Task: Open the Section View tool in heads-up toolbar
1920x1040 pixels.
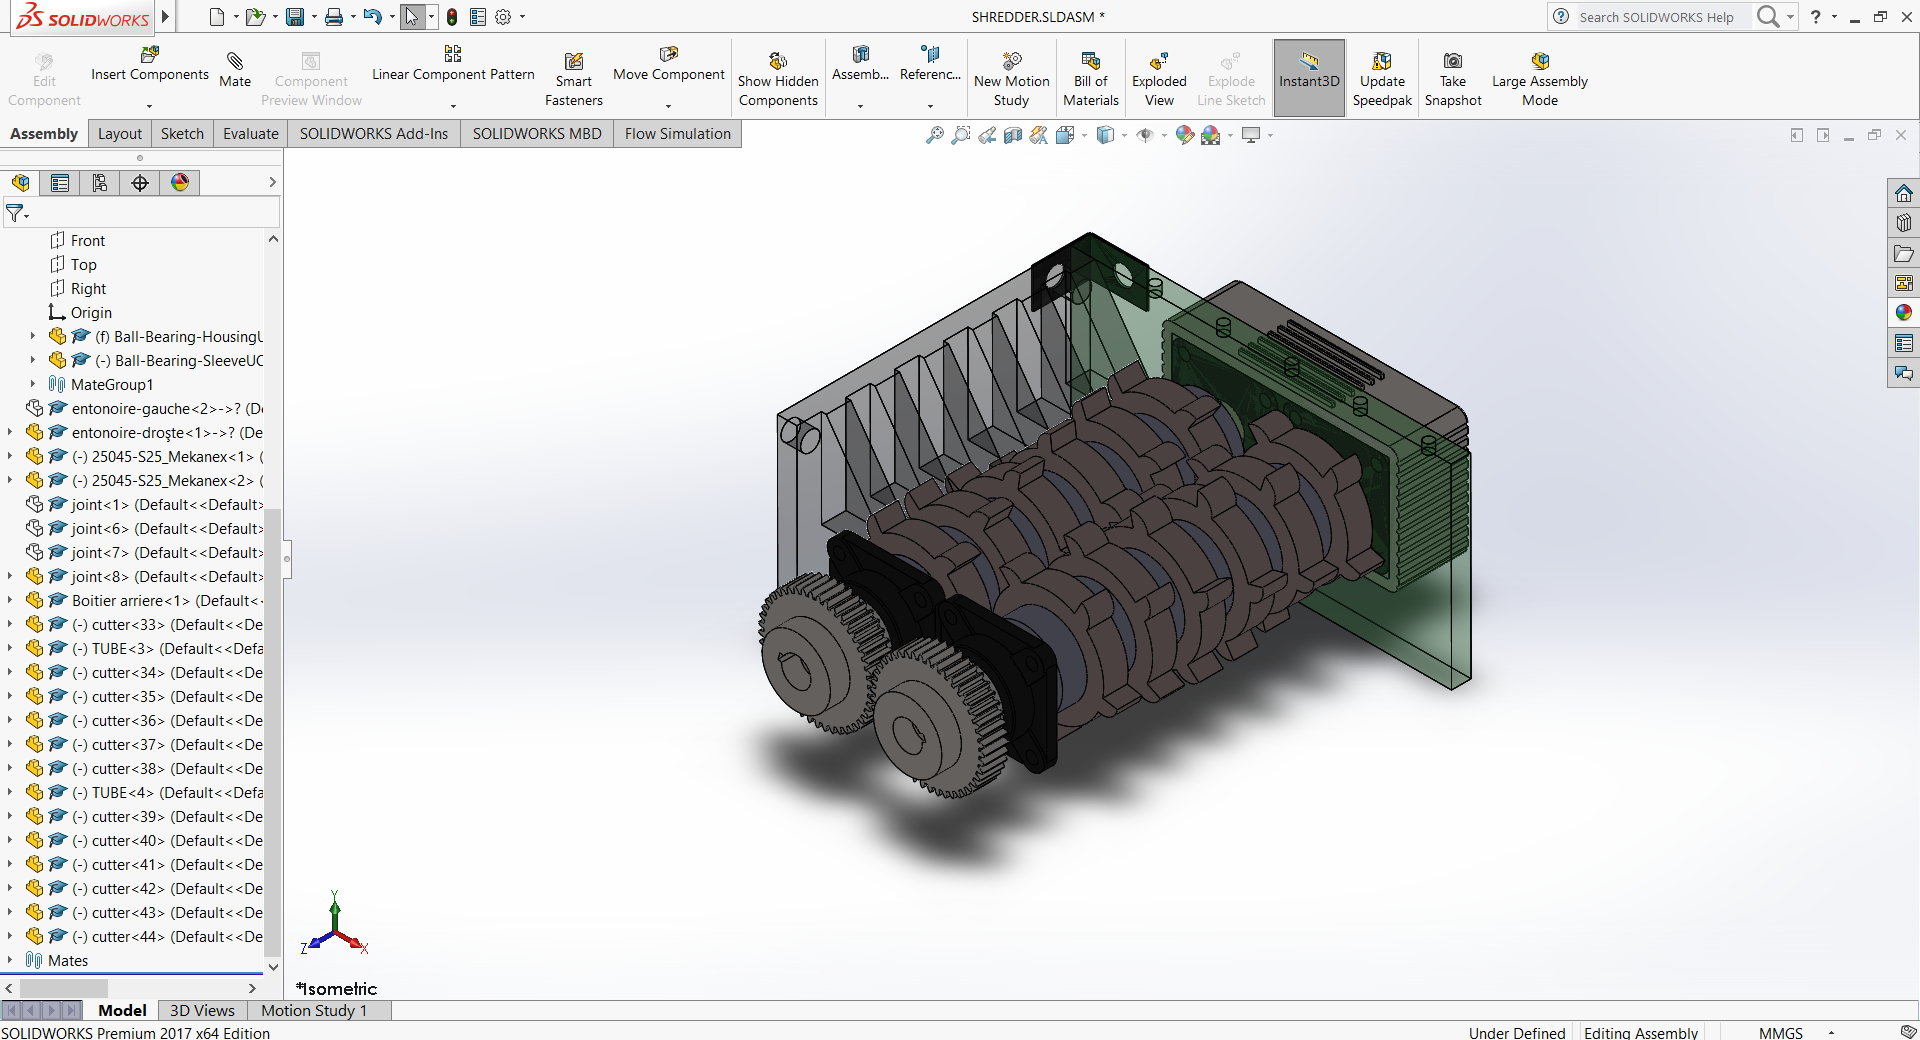Action: (x=1012, y=135)
